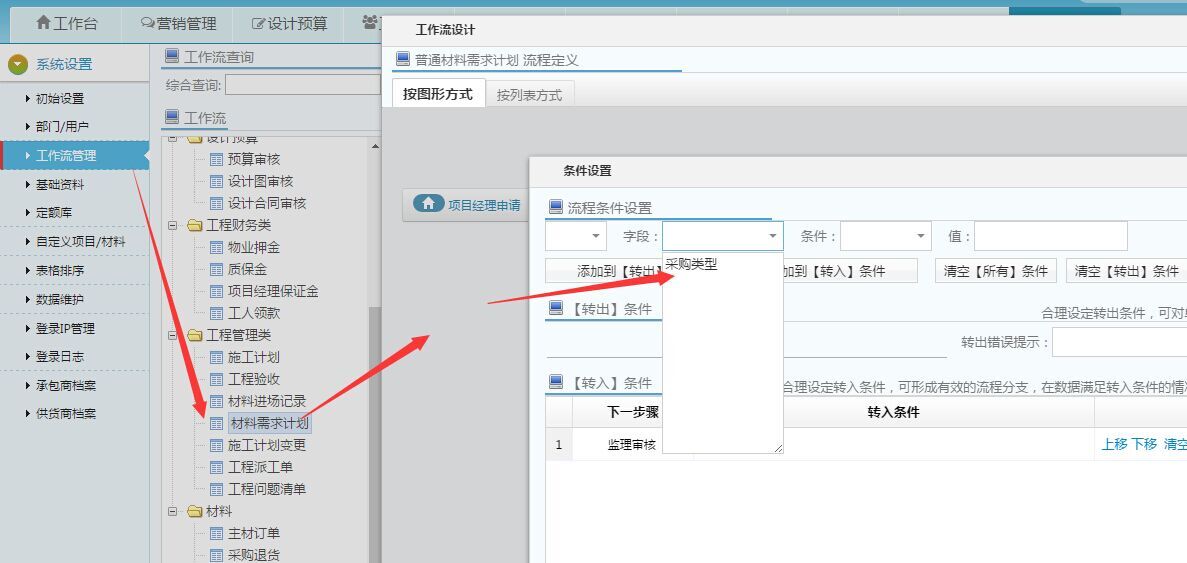Open 初始设置 in the sidebar

coord(60,98)
